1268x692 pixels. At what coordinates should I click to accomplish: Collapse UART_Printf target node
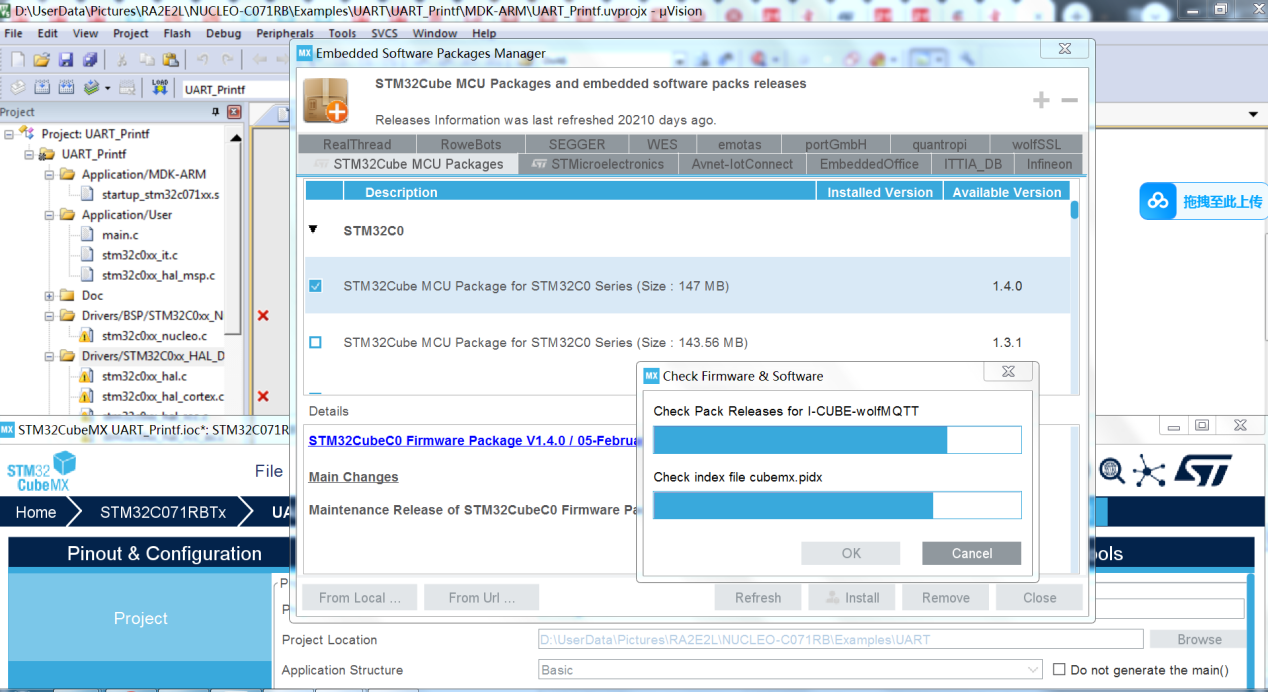(29, 154)
